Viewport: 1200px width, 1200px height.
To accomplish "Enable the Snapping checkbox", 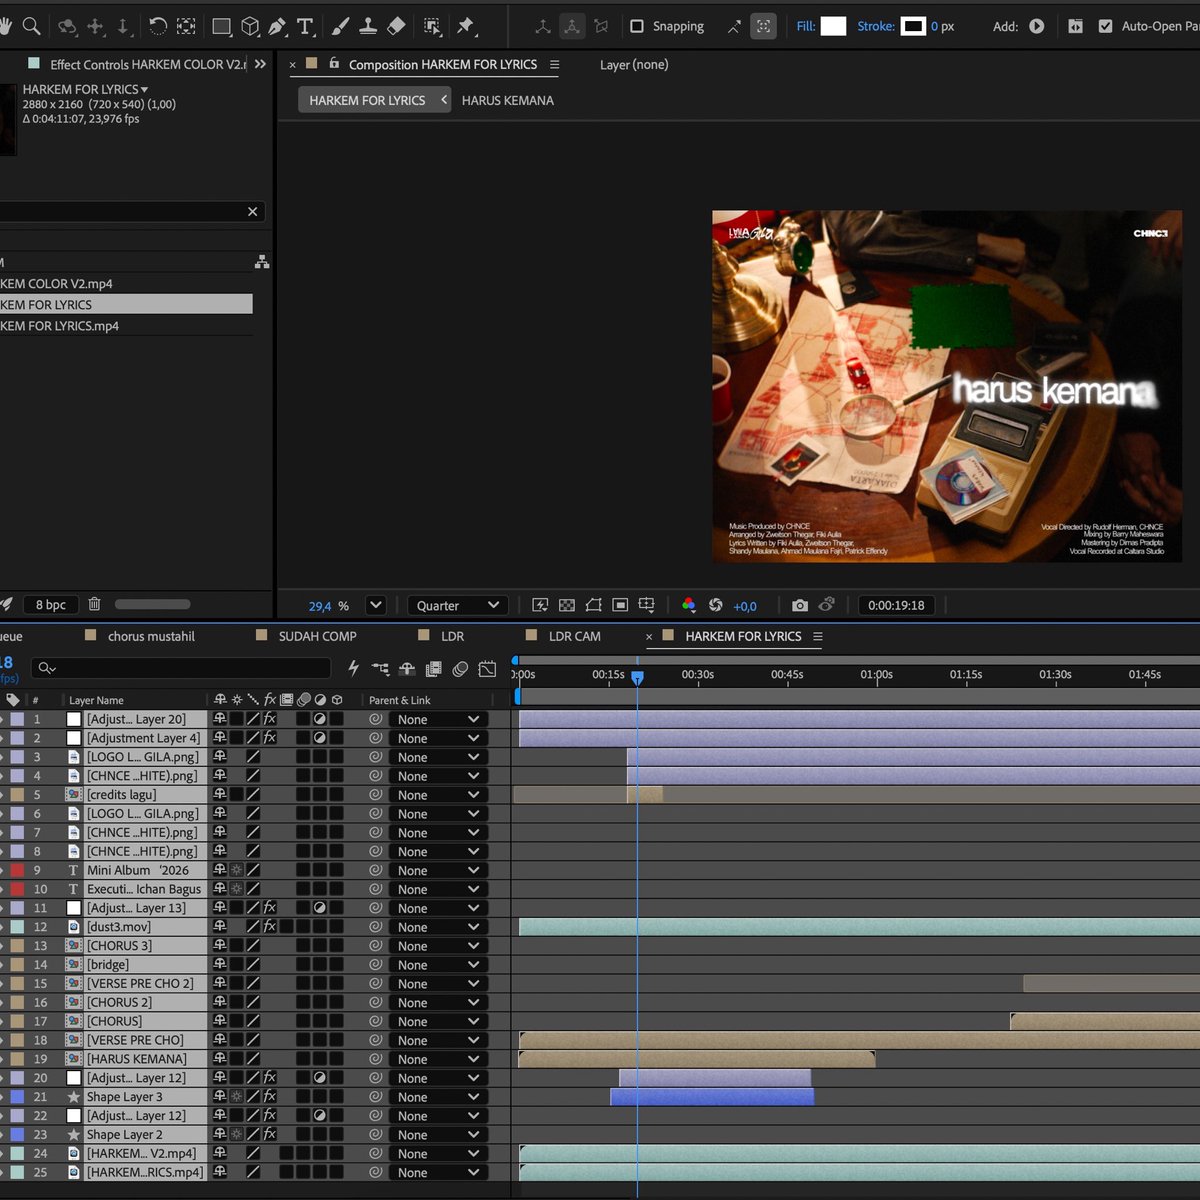I will click(637, 26).
